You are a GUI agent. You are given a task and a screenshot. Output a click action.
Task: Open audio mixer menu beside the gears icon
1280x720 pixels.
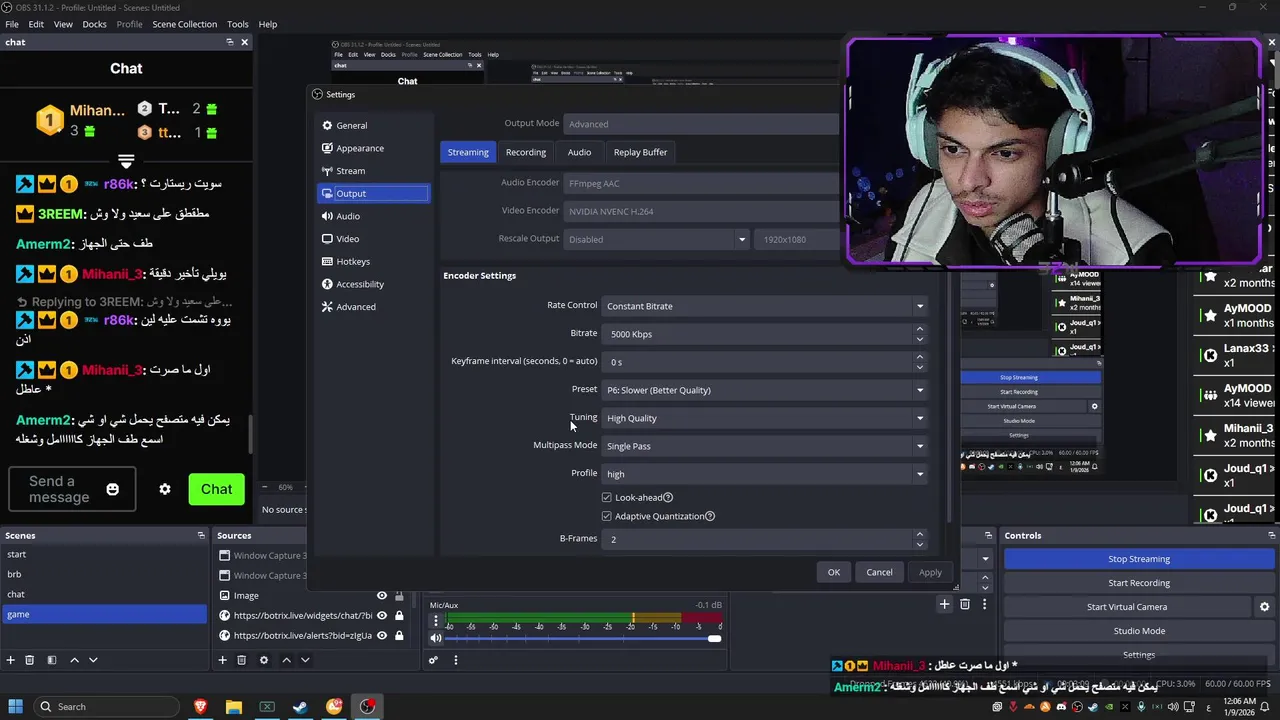pyautogui.click(x=456, y=660)
